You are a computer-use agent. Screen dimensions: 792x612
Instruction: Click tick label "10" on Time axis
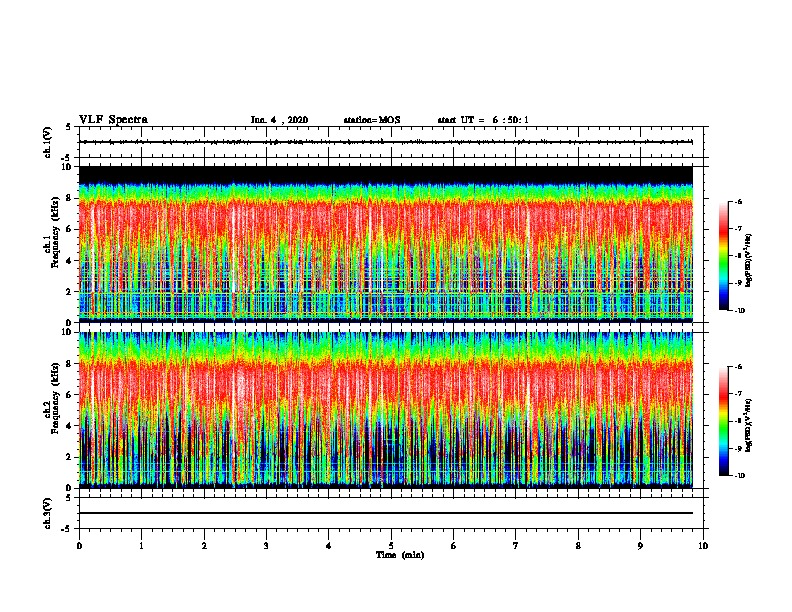click(x=703, y=546)
